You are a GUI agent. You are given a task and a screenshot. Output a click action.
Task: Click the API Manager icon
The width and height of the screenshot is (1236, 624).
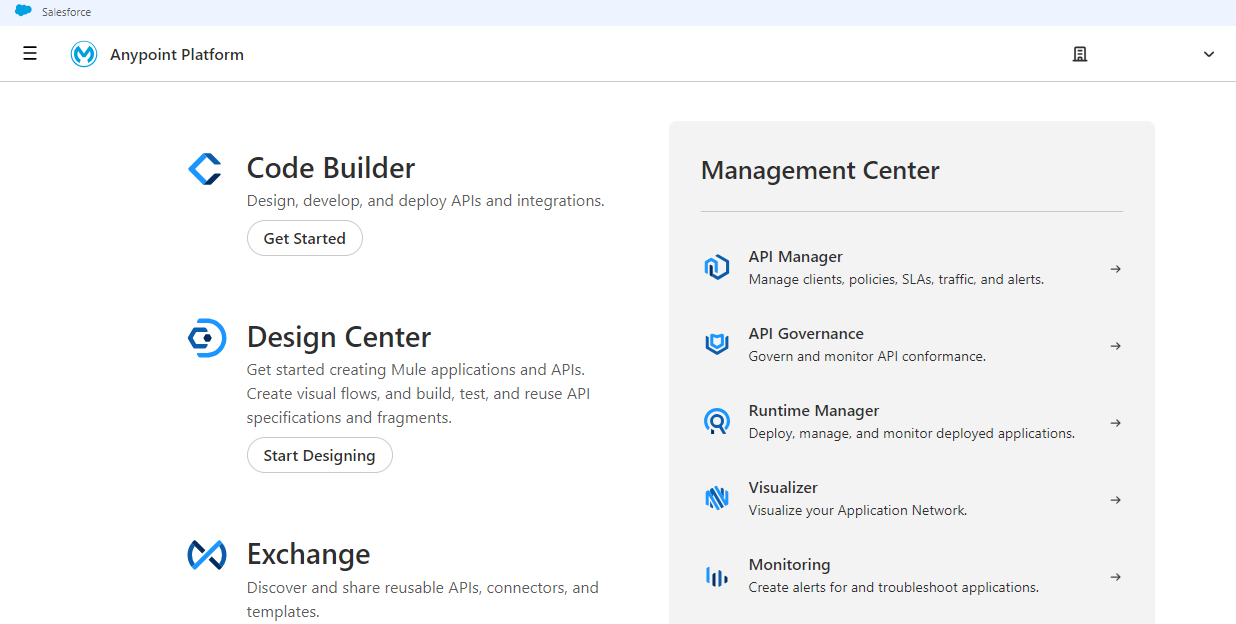717,267
